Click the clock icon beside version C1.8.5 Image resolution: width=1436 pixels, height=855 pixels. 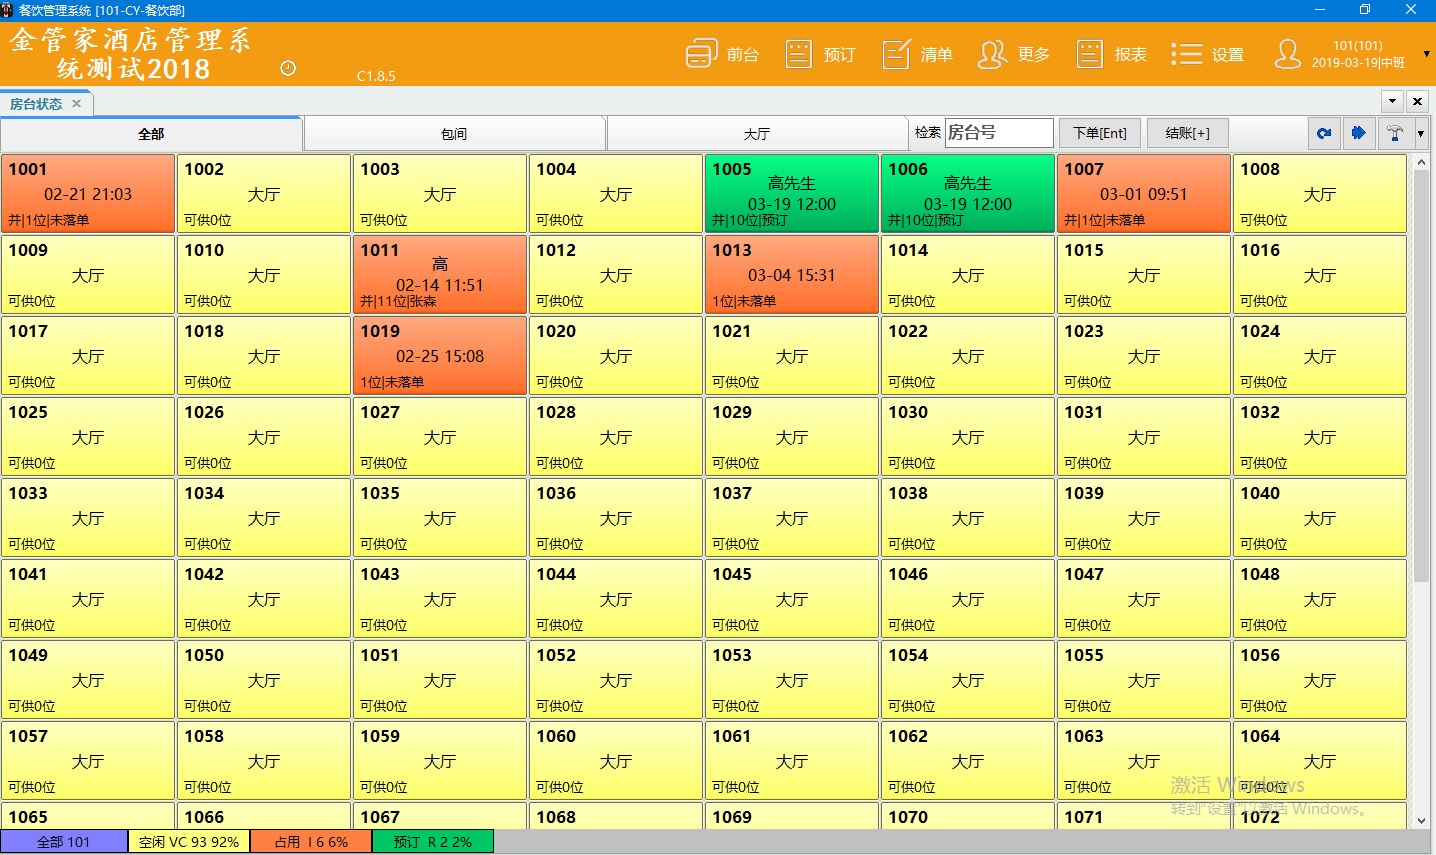click(x=288, y=68)
